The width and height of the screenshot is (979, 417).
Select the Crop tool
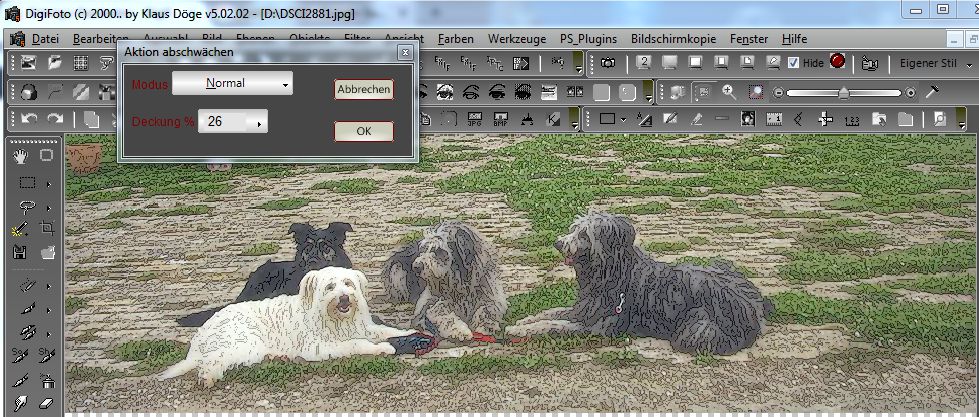(46, 229)
